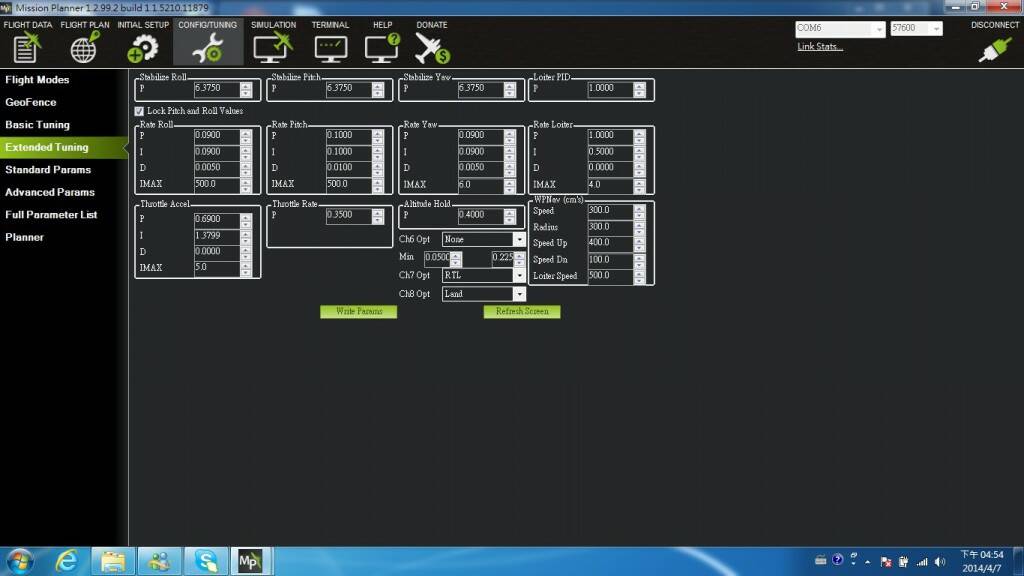The width and height of the screenshot is (1024, 576).
Task: Open Skype from the taskbar
Action: click(x=206, y=562)
